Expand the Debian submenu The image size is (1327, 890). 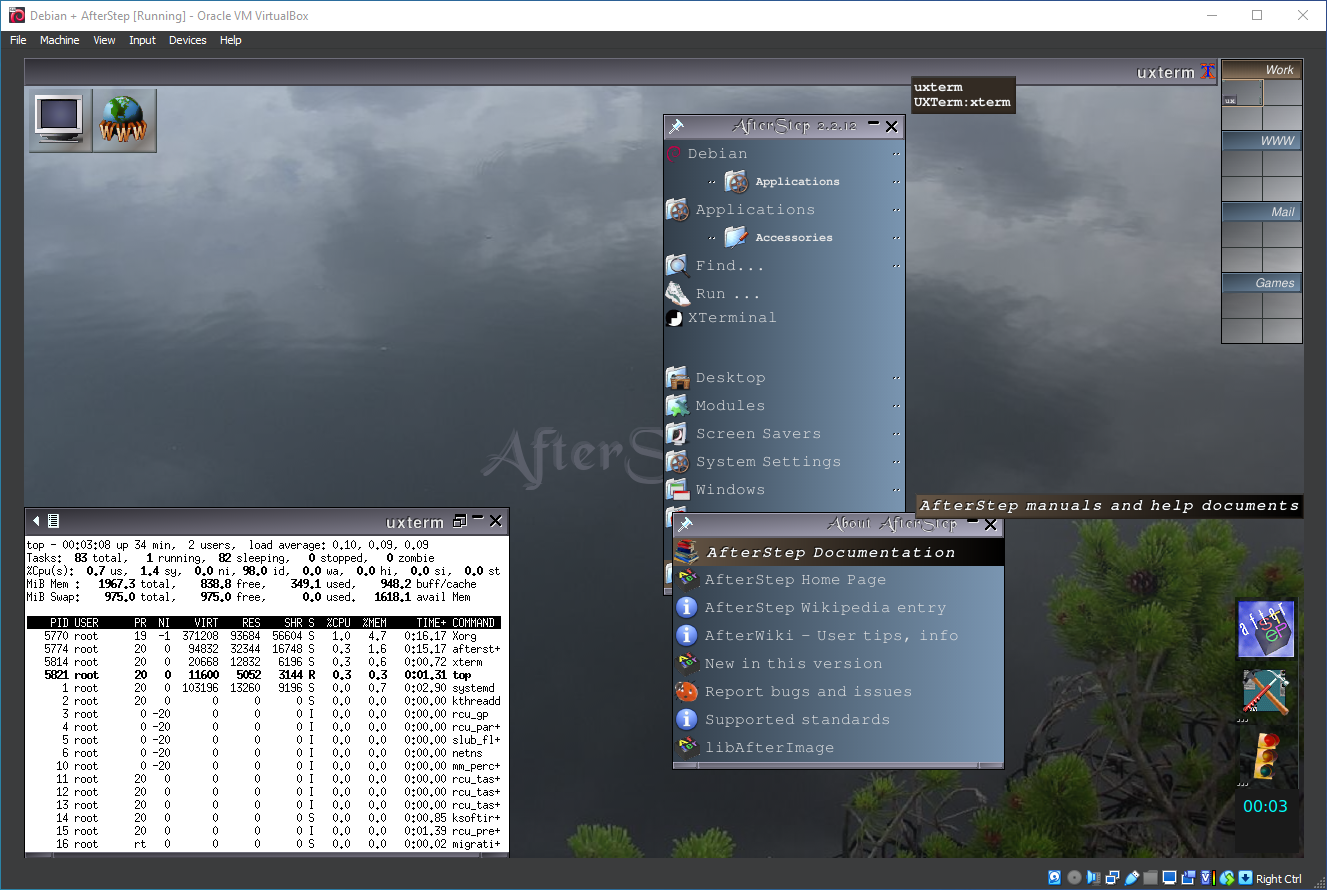[717, 154]
